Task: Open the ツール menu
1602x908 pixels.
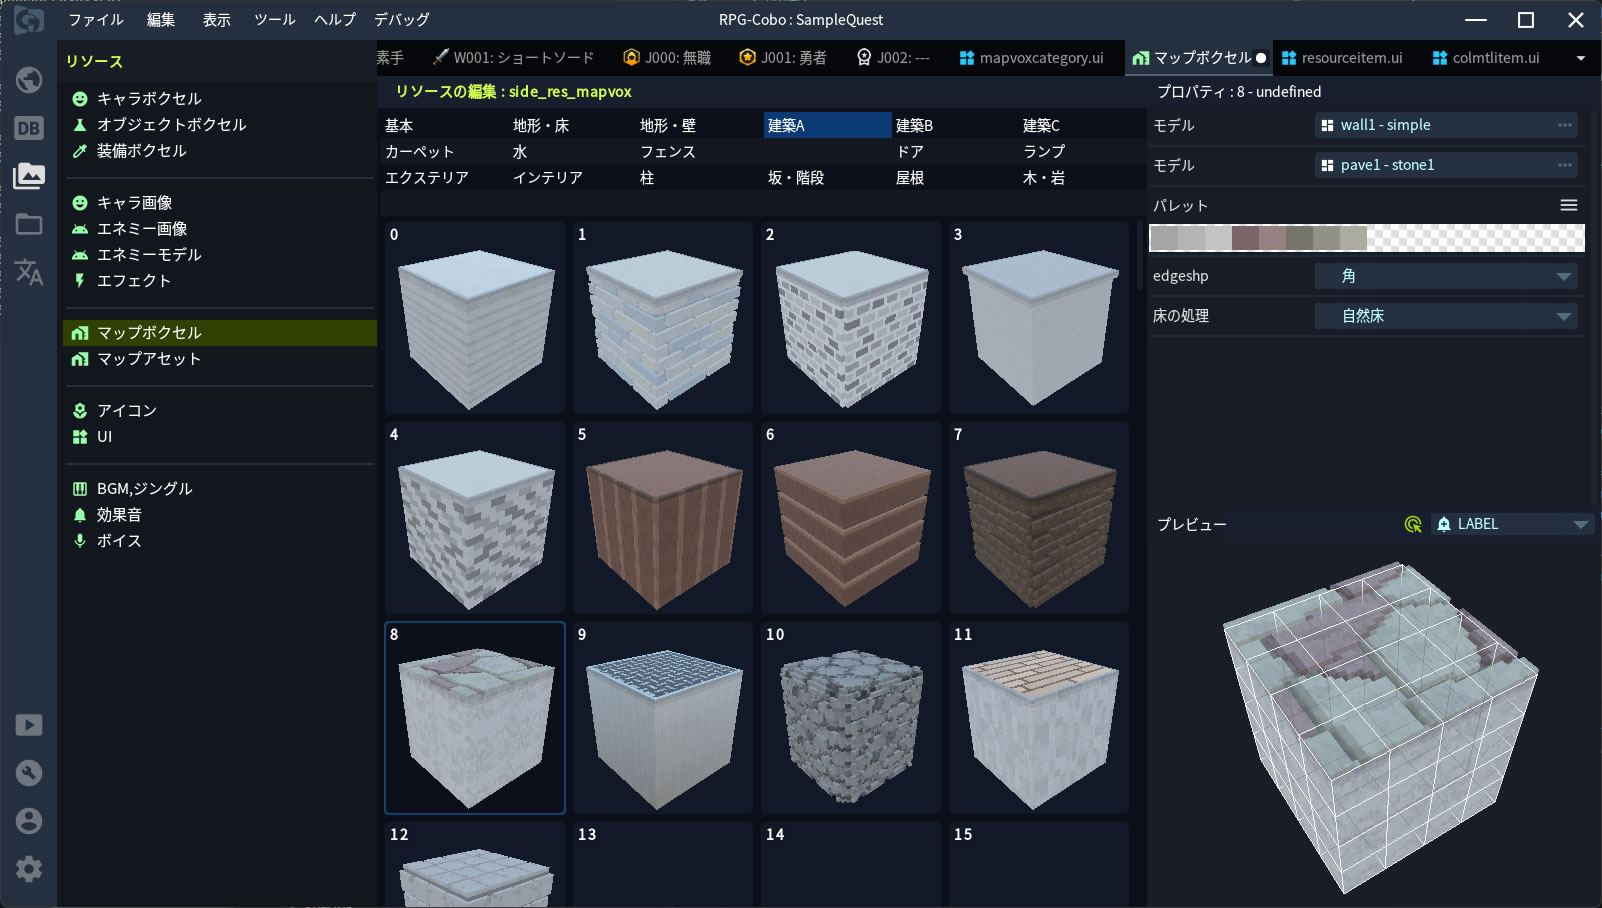Action: (274, 20)
